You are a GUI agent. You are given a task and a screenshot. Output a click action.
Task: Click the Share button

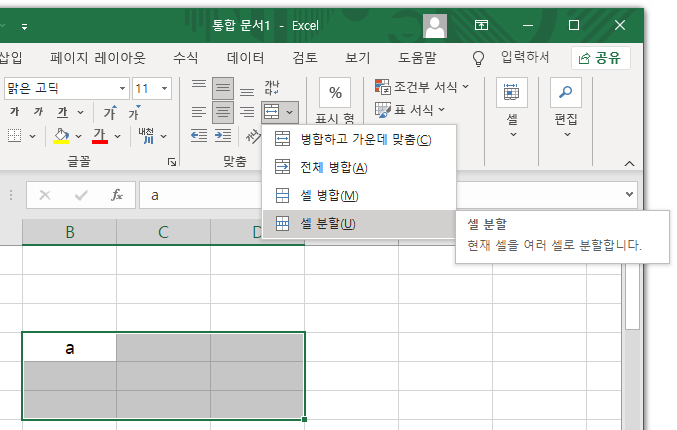[x=601, y=58]
